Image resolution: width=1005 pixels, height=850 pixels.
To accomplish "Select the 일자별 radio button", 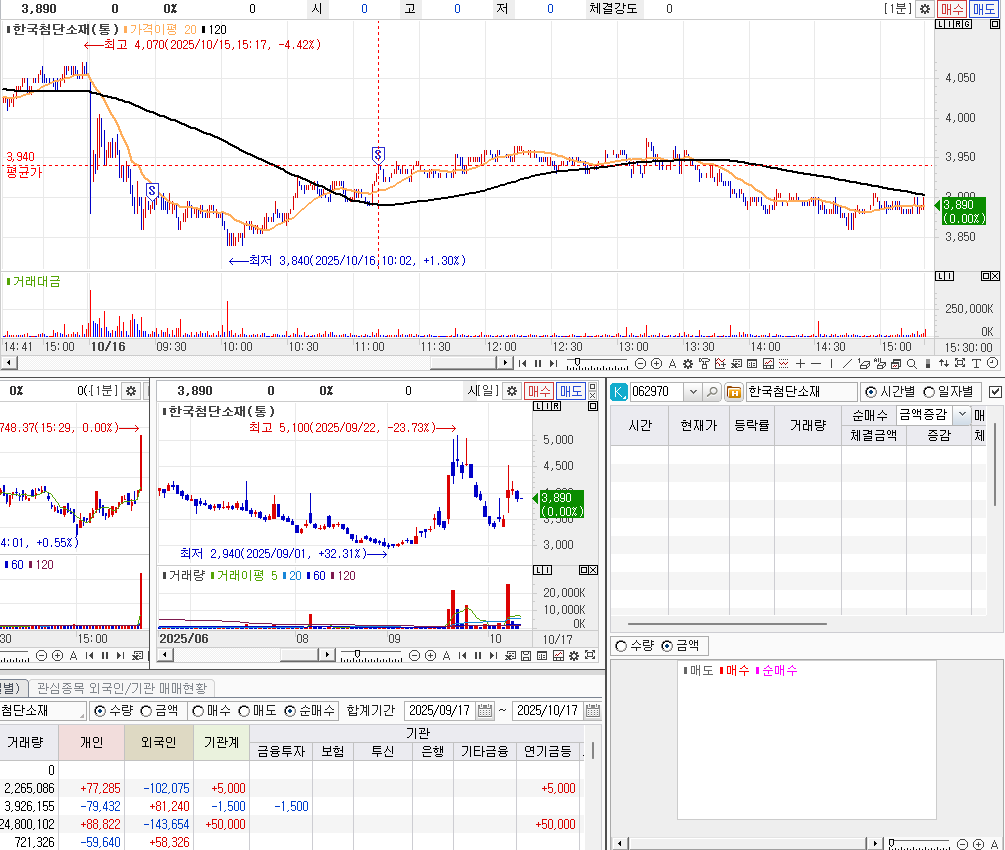I will pos(929,392).
